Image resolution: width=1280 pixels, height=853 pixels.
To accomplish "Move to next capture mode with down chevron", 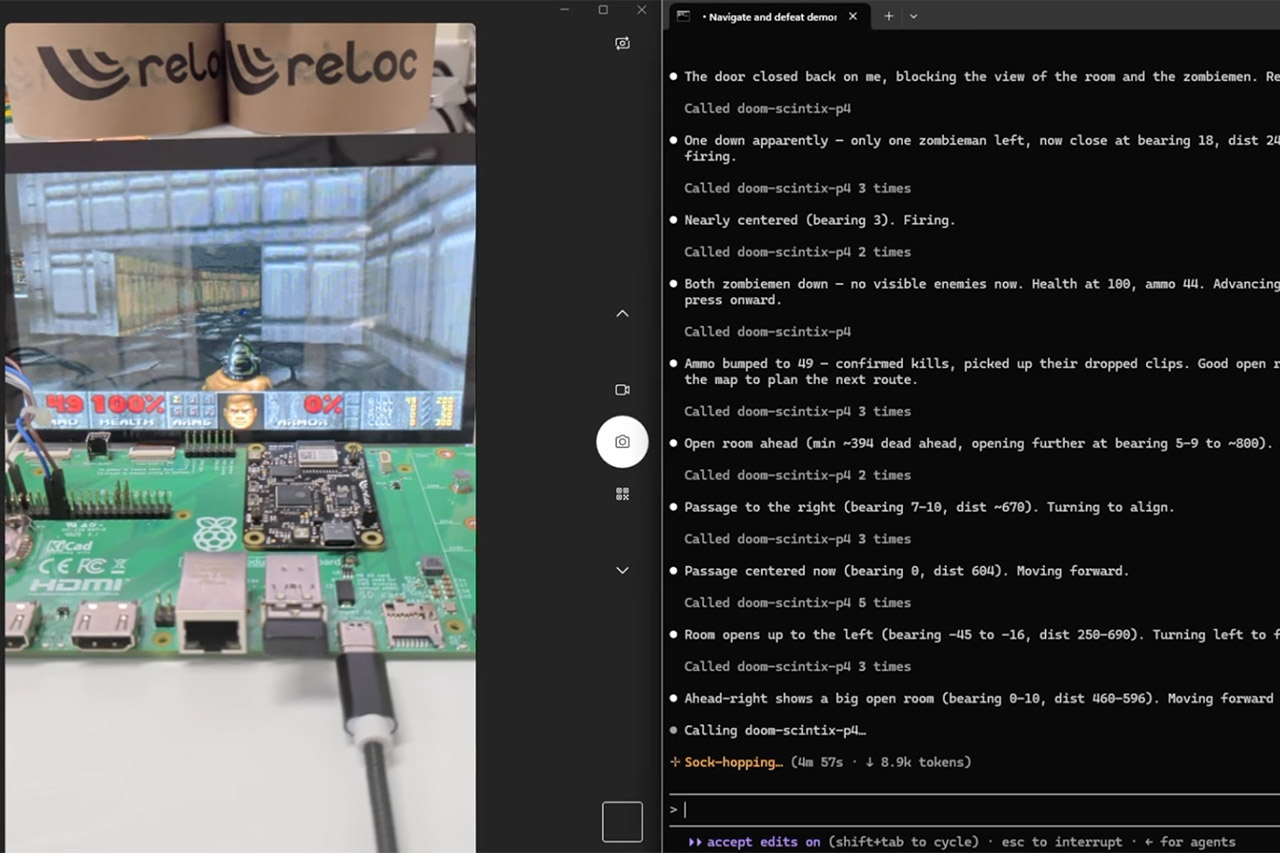I will tap(622, 570).
